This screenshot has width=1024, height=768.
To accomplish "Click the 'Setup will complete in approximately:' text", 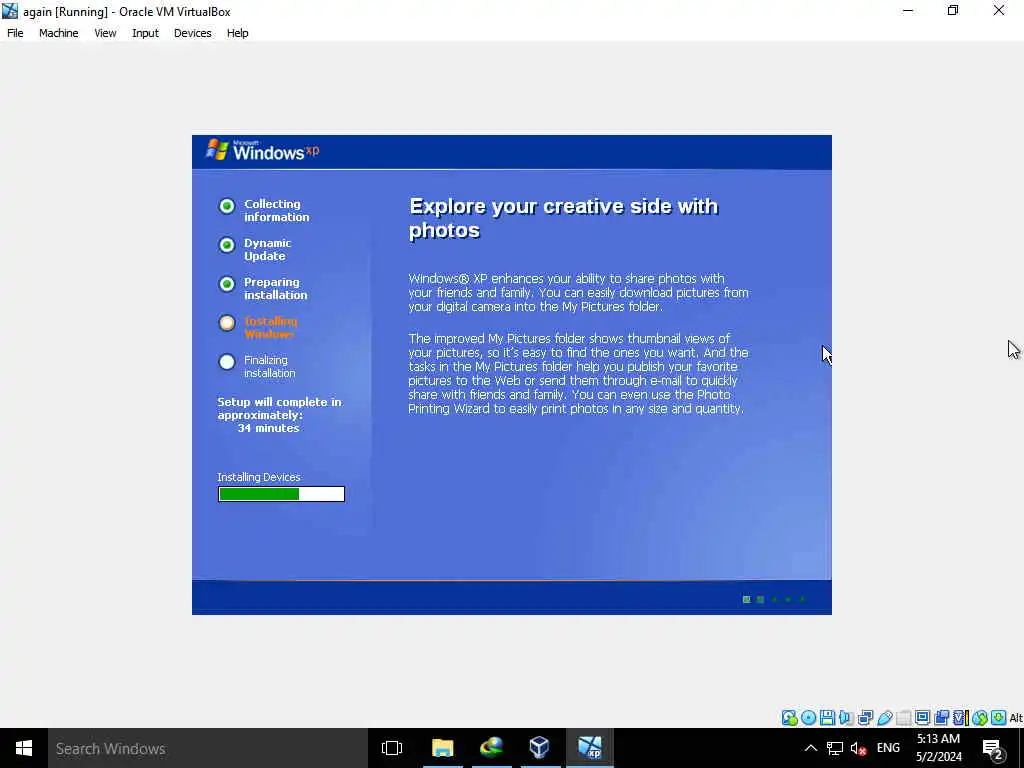I will point(280,408).
